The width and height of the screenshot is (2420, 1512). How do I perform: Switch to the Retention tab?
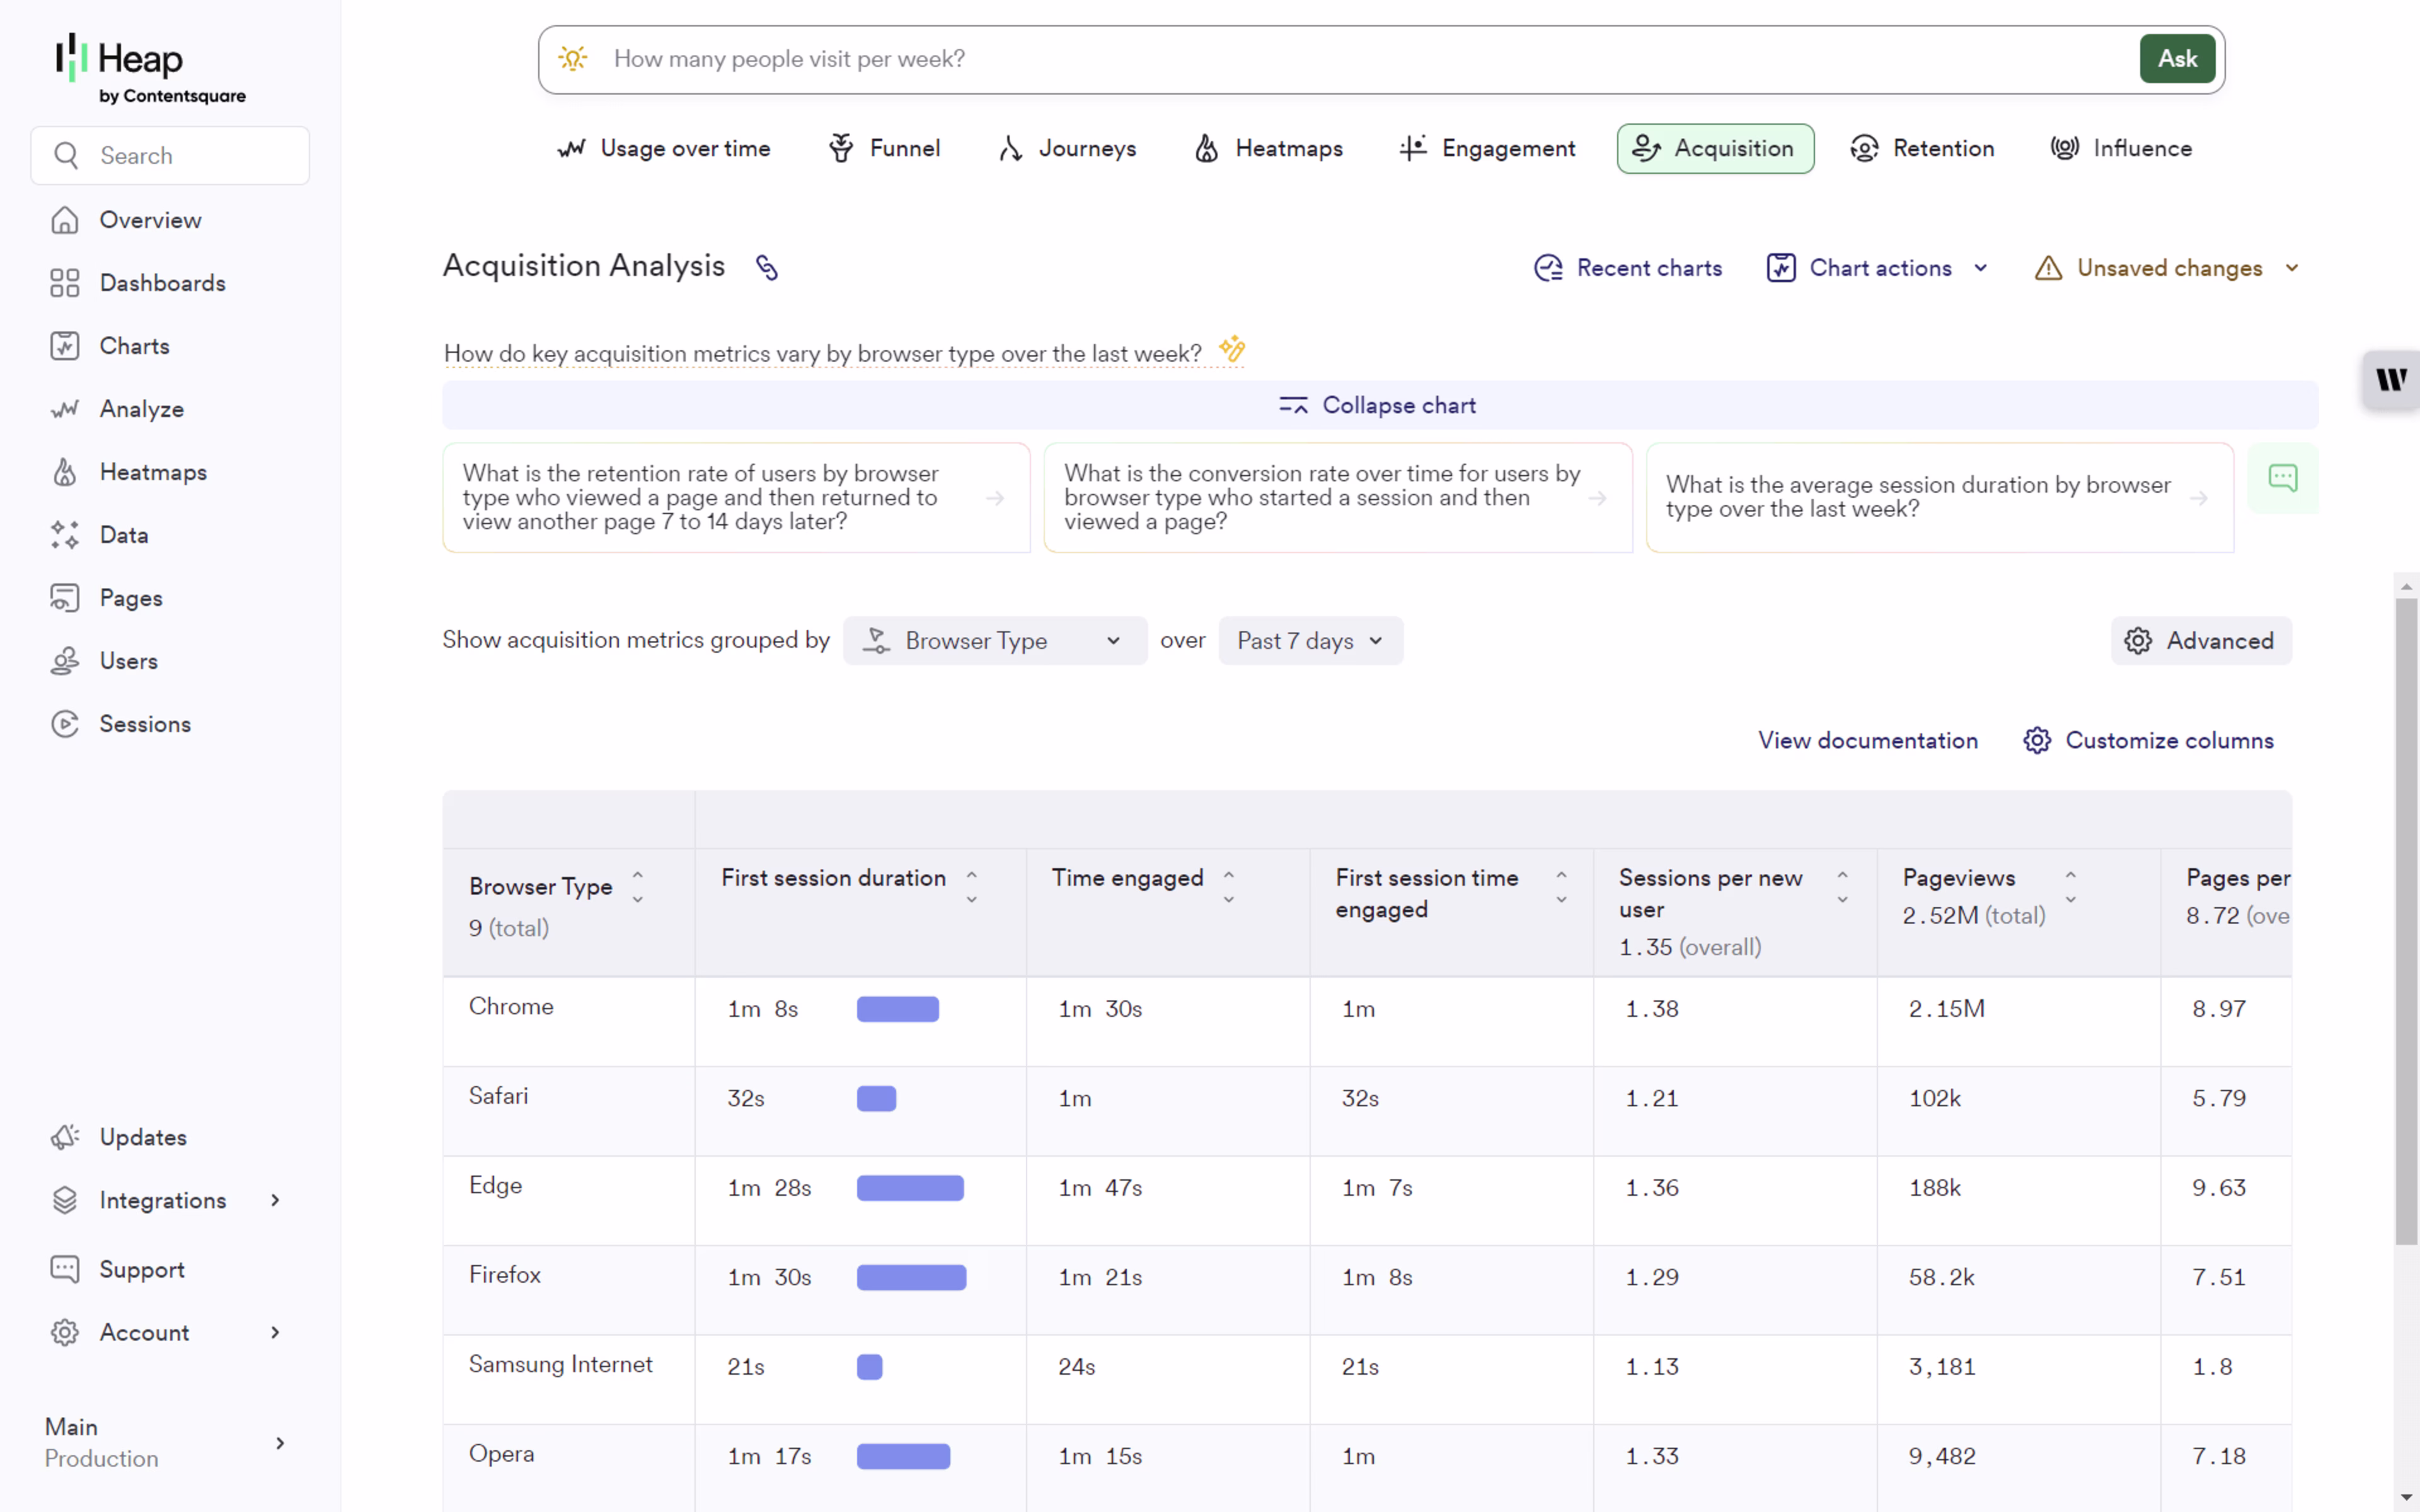pos(1921,149)
